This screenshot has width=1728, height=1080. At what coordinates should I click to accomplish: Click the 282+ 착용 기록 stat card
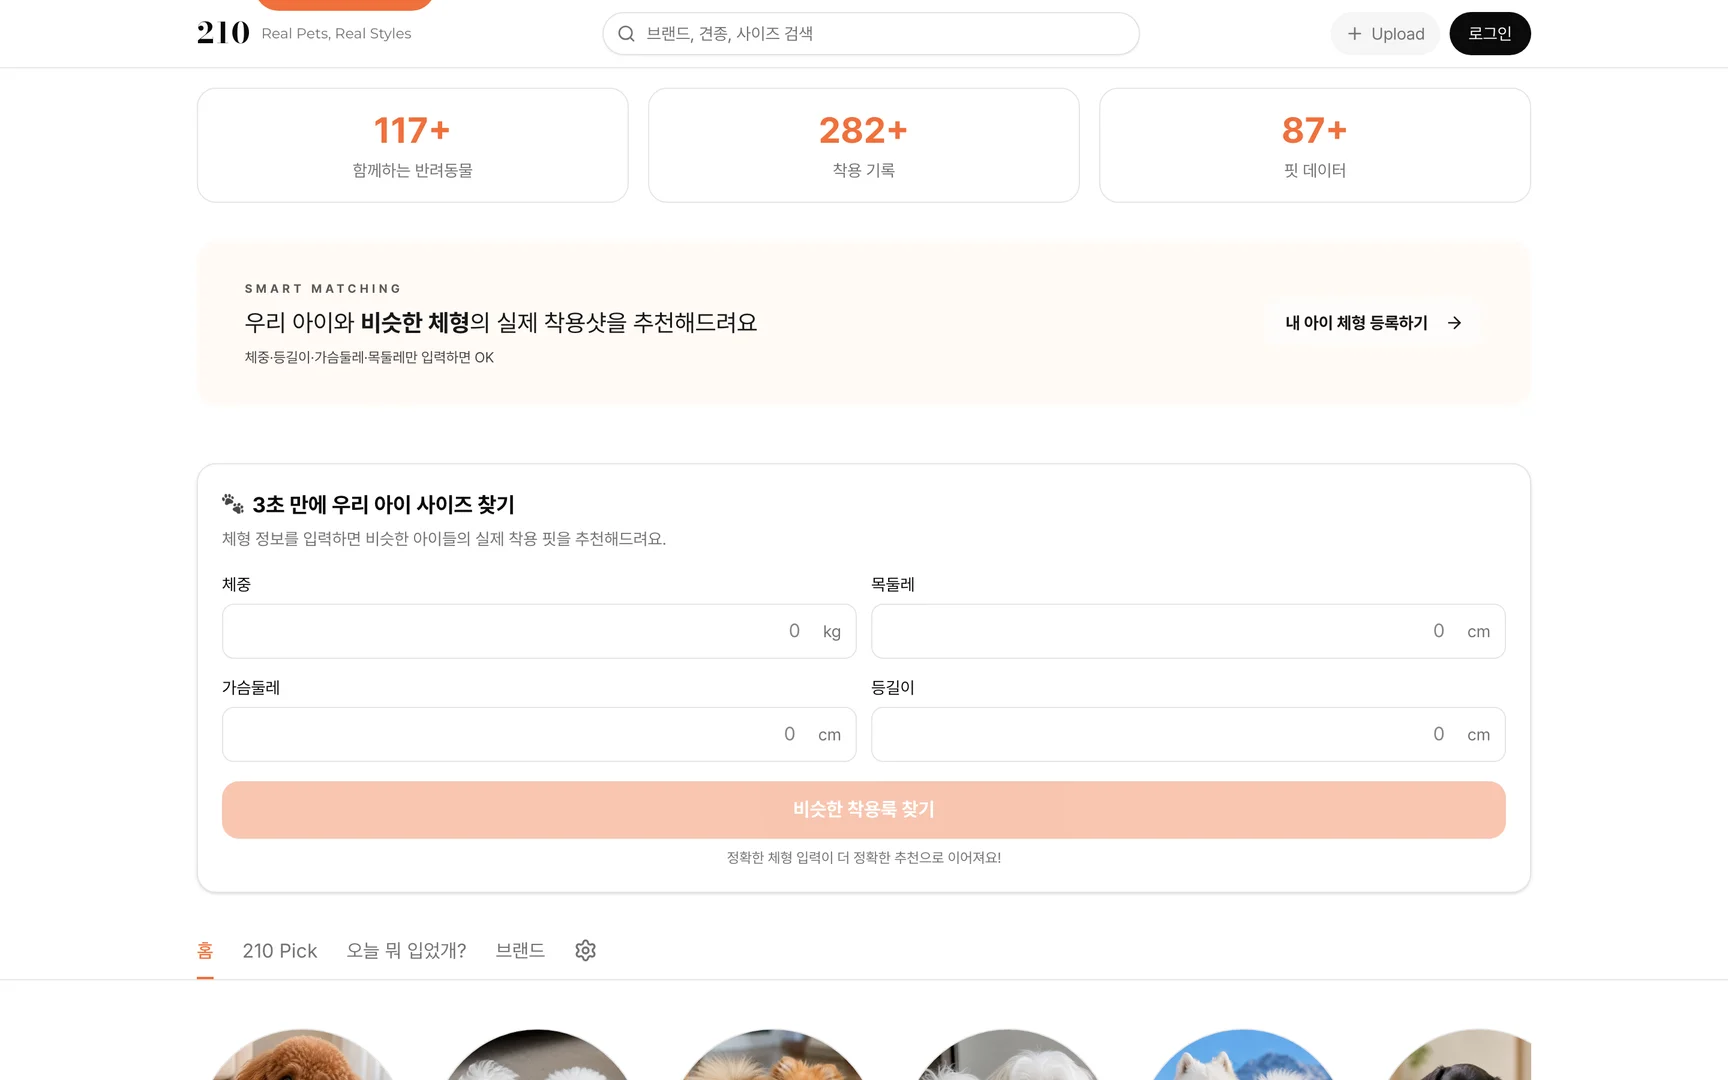(x=864, y=145)
